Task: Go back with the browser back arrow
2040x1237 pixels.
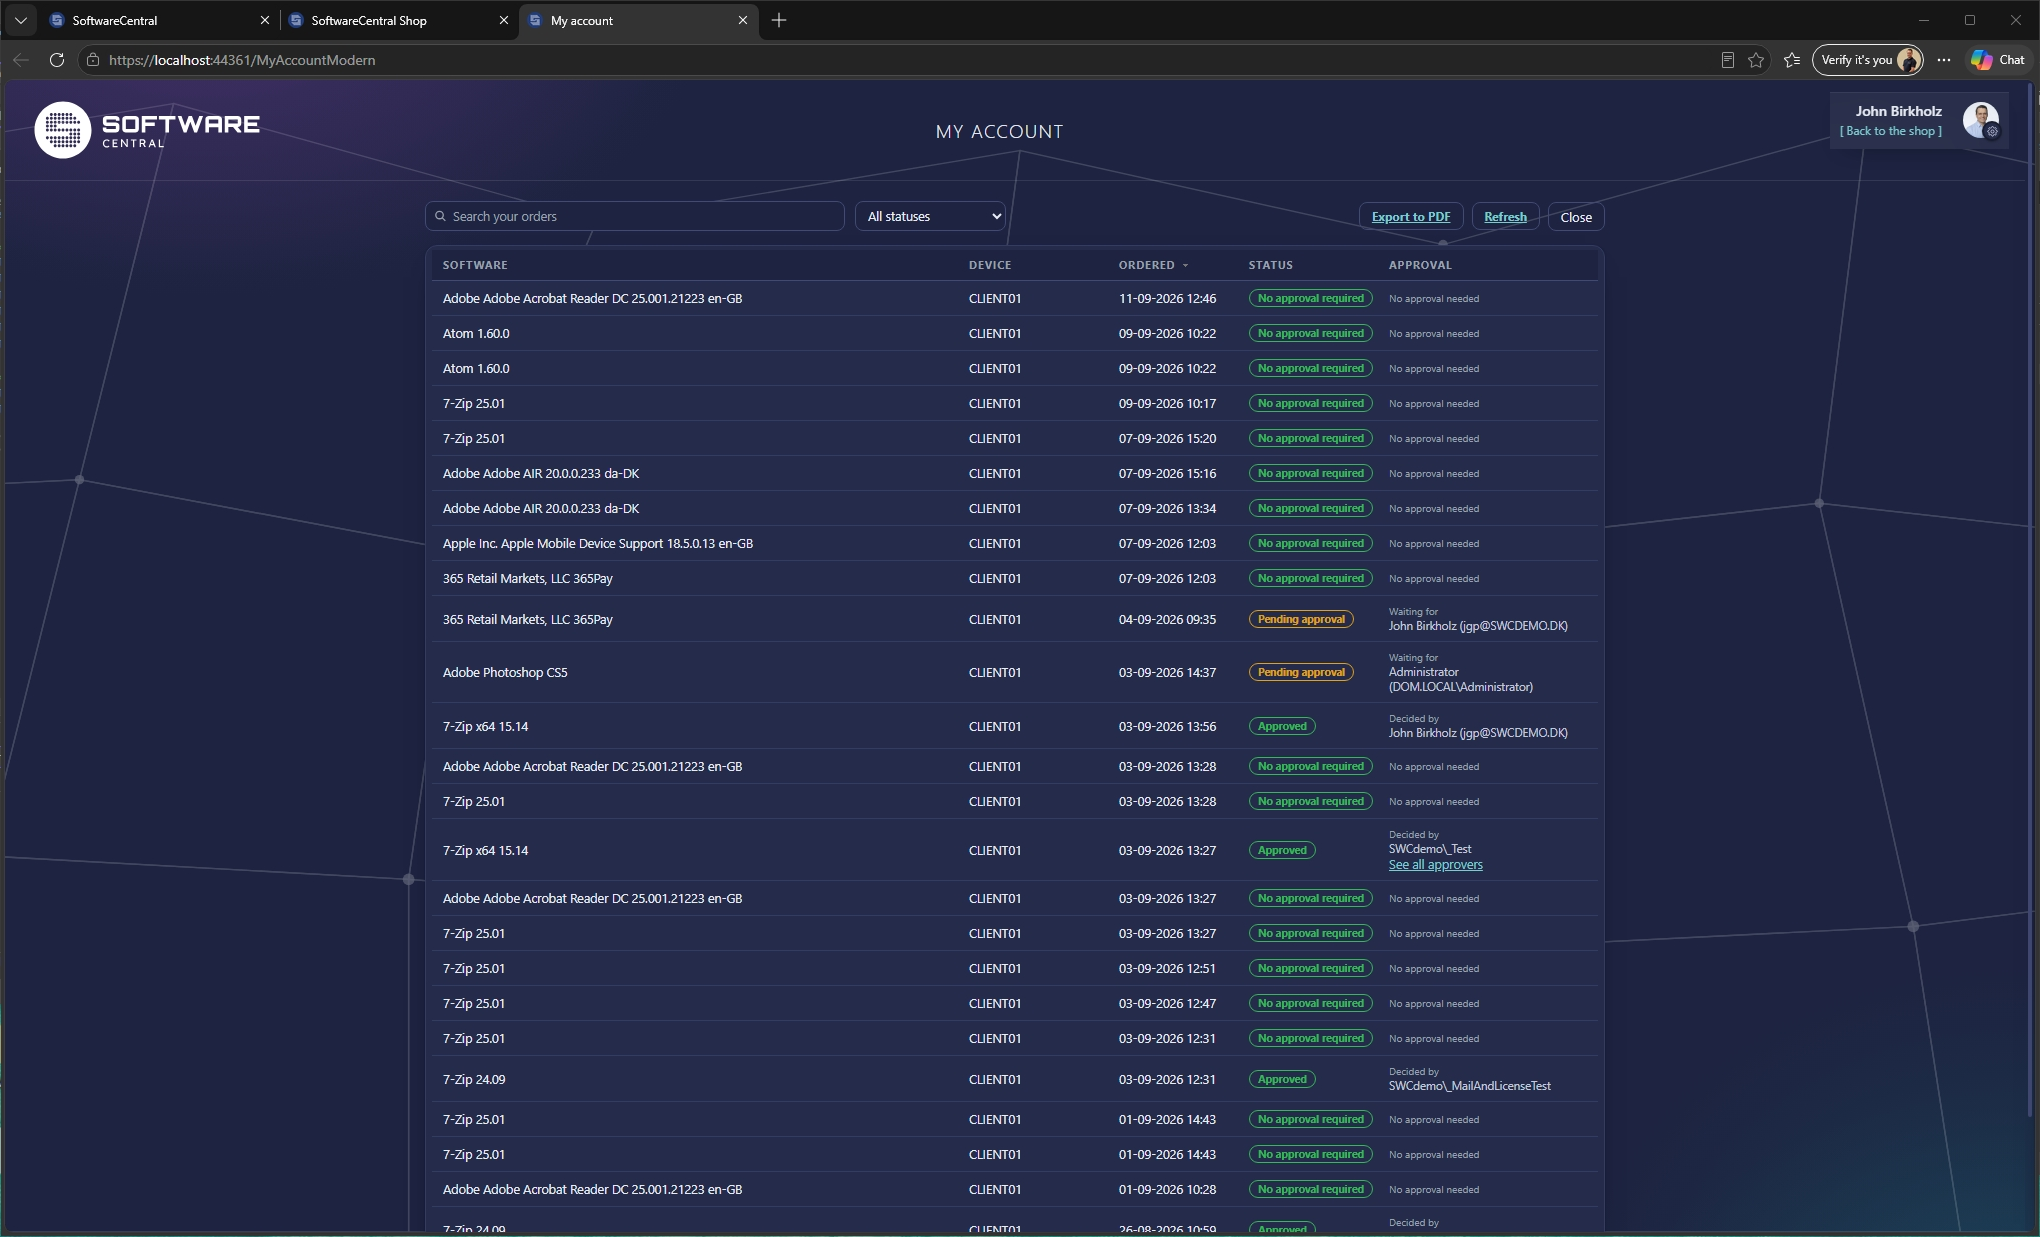Action: click(x=21, y=60)
